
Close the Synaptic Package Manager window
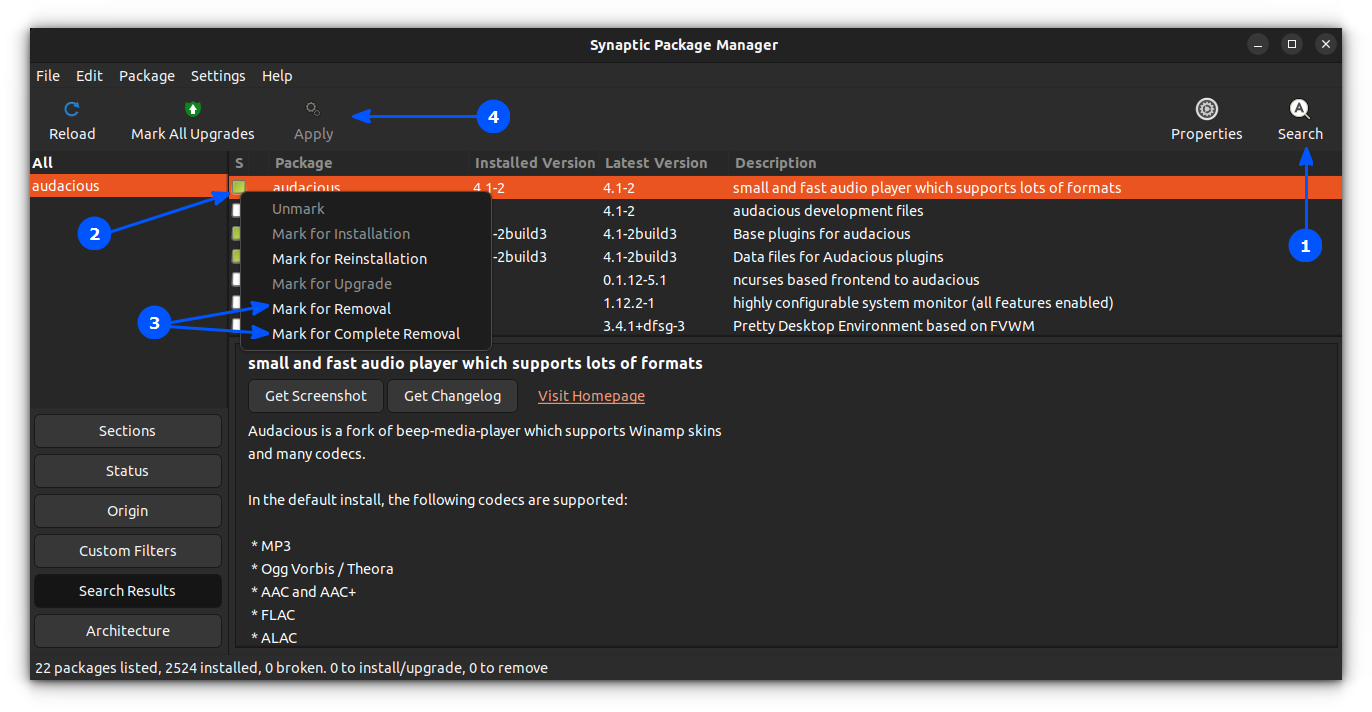click(1325, 44)
